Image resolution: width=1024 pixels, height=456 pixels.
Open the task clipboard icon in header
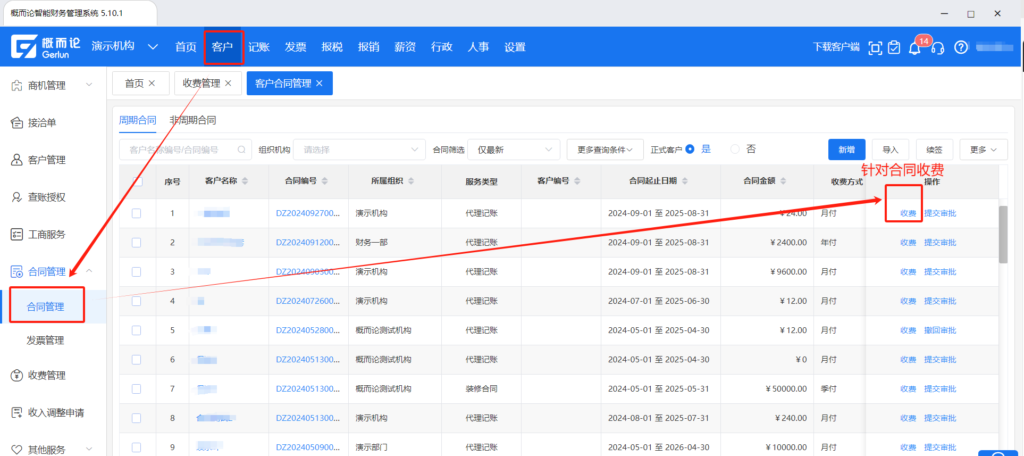pyautogui.click(x=895, y=47)
